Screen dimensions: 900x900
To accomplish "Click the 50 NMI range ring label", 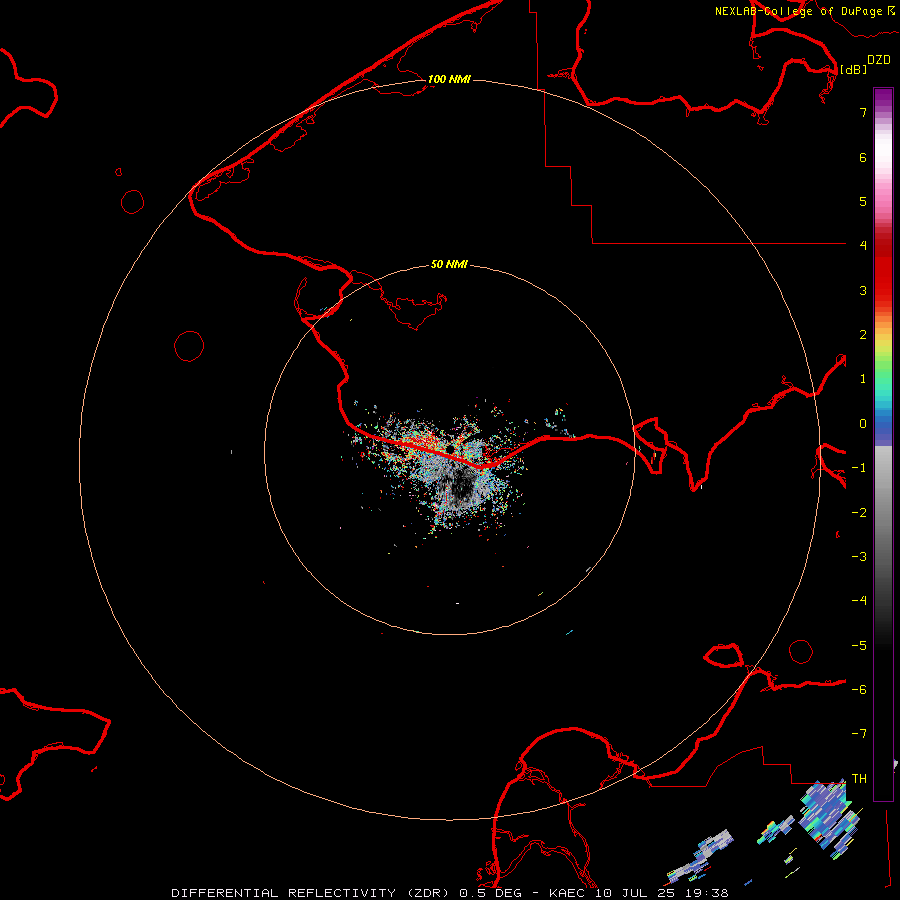I will coord(449,264).
